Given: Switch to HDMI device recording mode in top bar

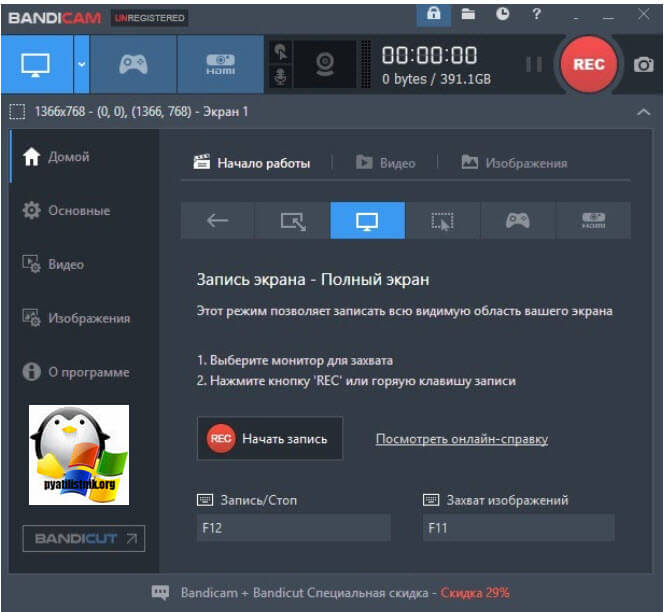Looking at the screenshot, I should click(x=220, y=64).
